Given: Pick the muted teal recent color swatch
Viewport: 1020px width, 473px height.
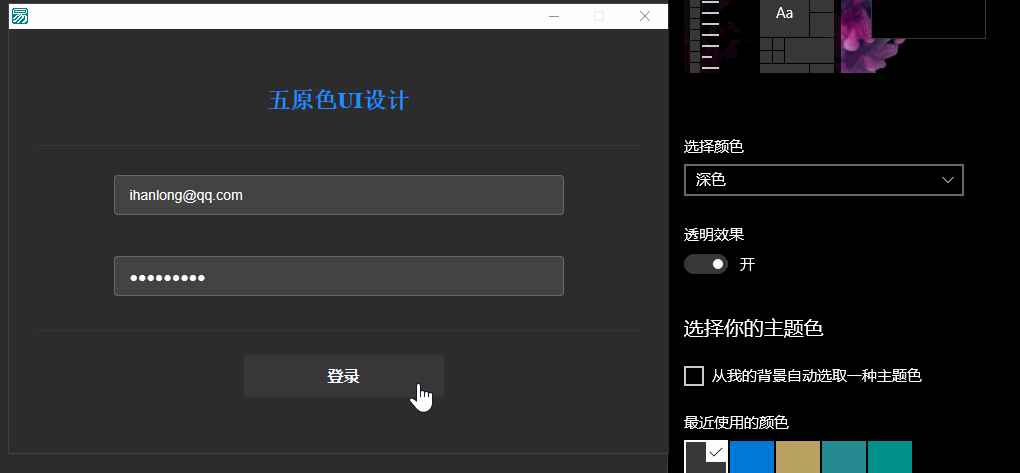Looking at the screenshot, I should tap(844, 457).
